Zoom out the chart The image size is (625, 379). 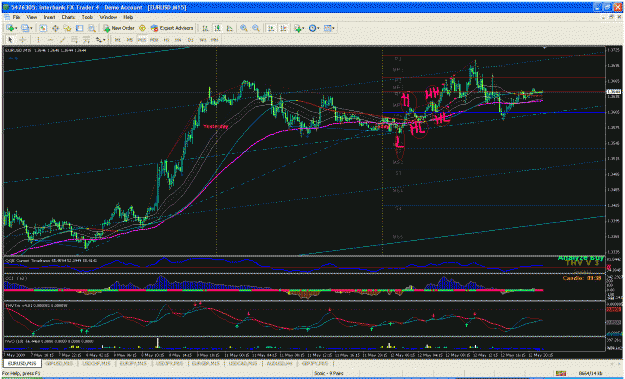(x=256, y=28)
